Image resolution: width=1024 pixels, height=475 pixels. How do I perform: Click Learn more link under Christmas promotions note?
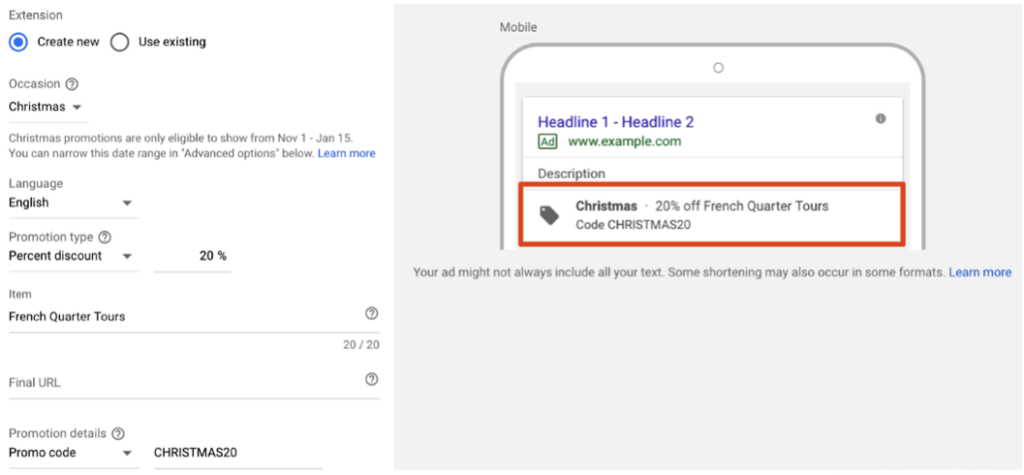coord(346,154)
